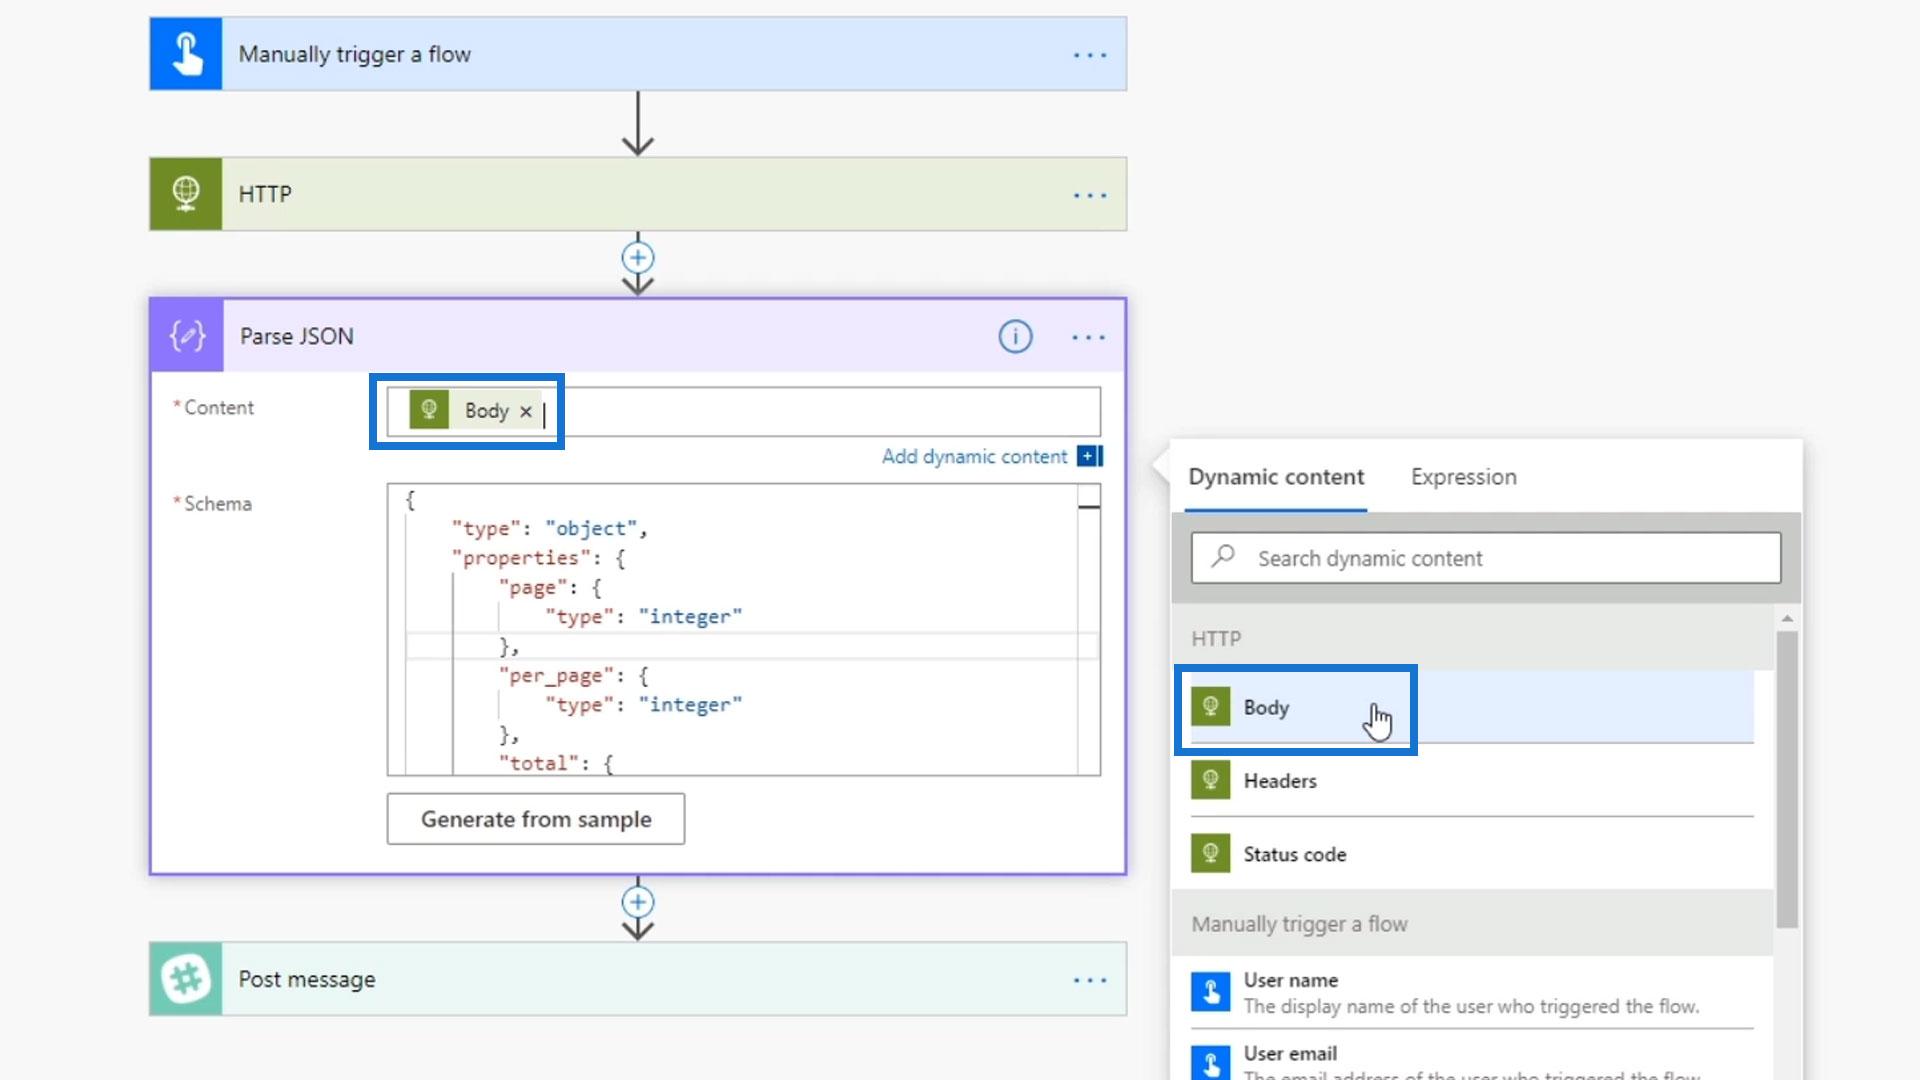
Task: Remove the Body token with the x
Action: (526, 411)
